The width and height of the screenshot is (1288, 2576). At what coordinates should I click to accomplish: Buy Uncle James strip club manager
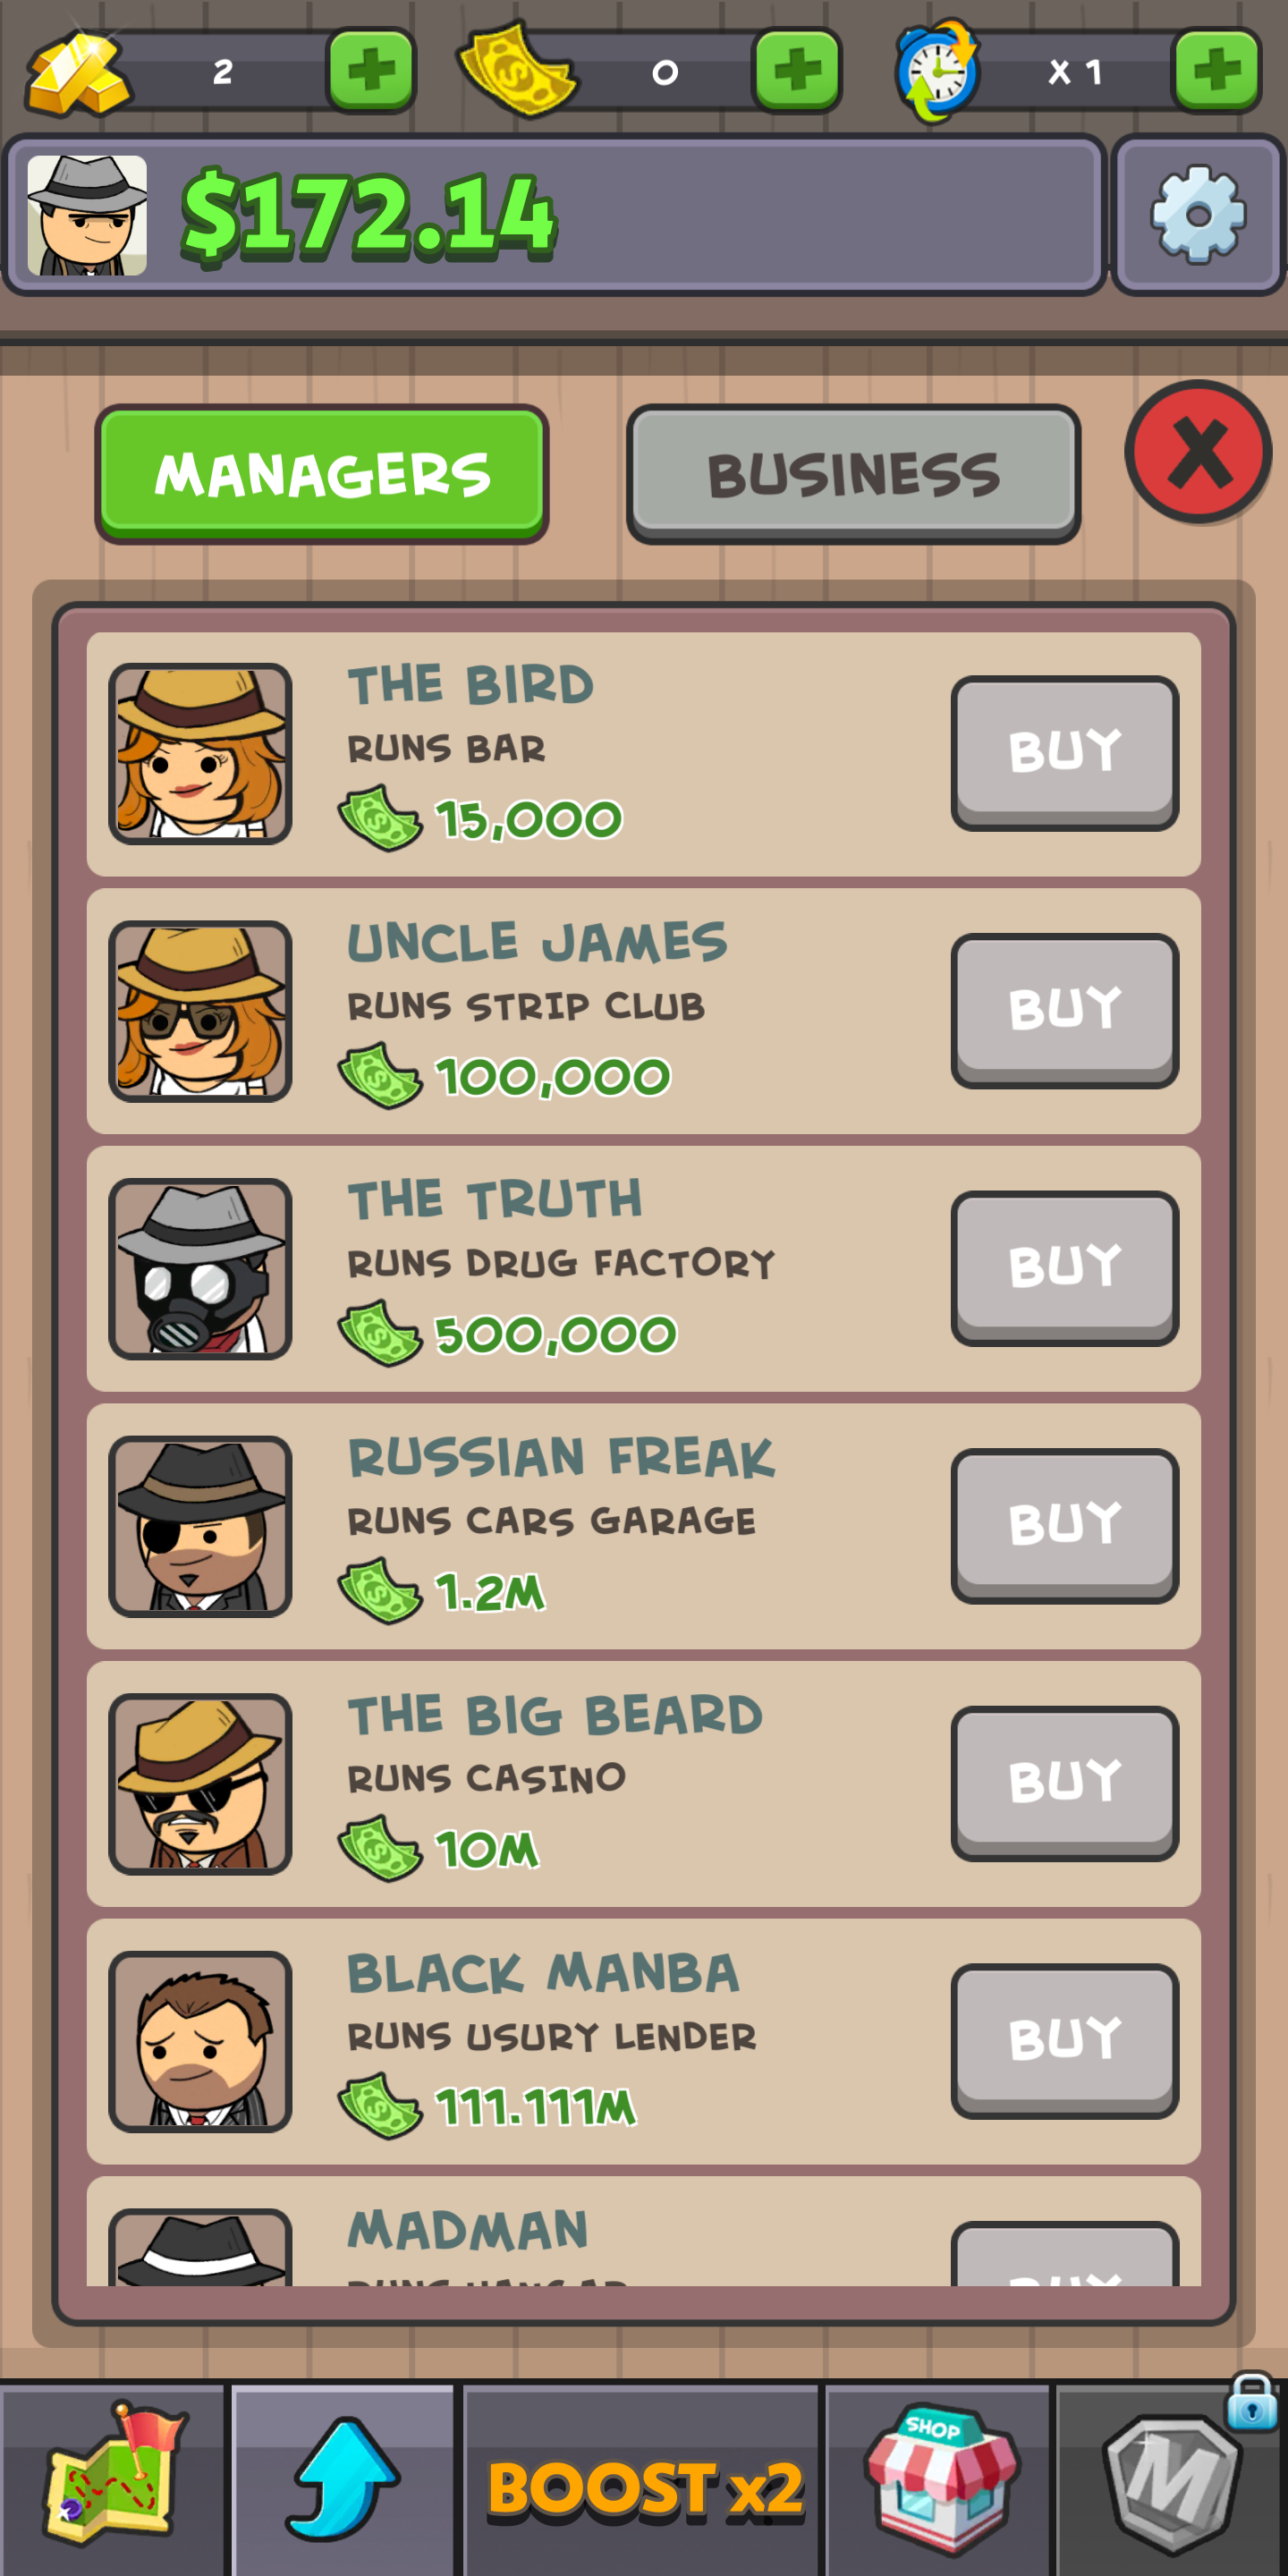tap(1064, 1010)
